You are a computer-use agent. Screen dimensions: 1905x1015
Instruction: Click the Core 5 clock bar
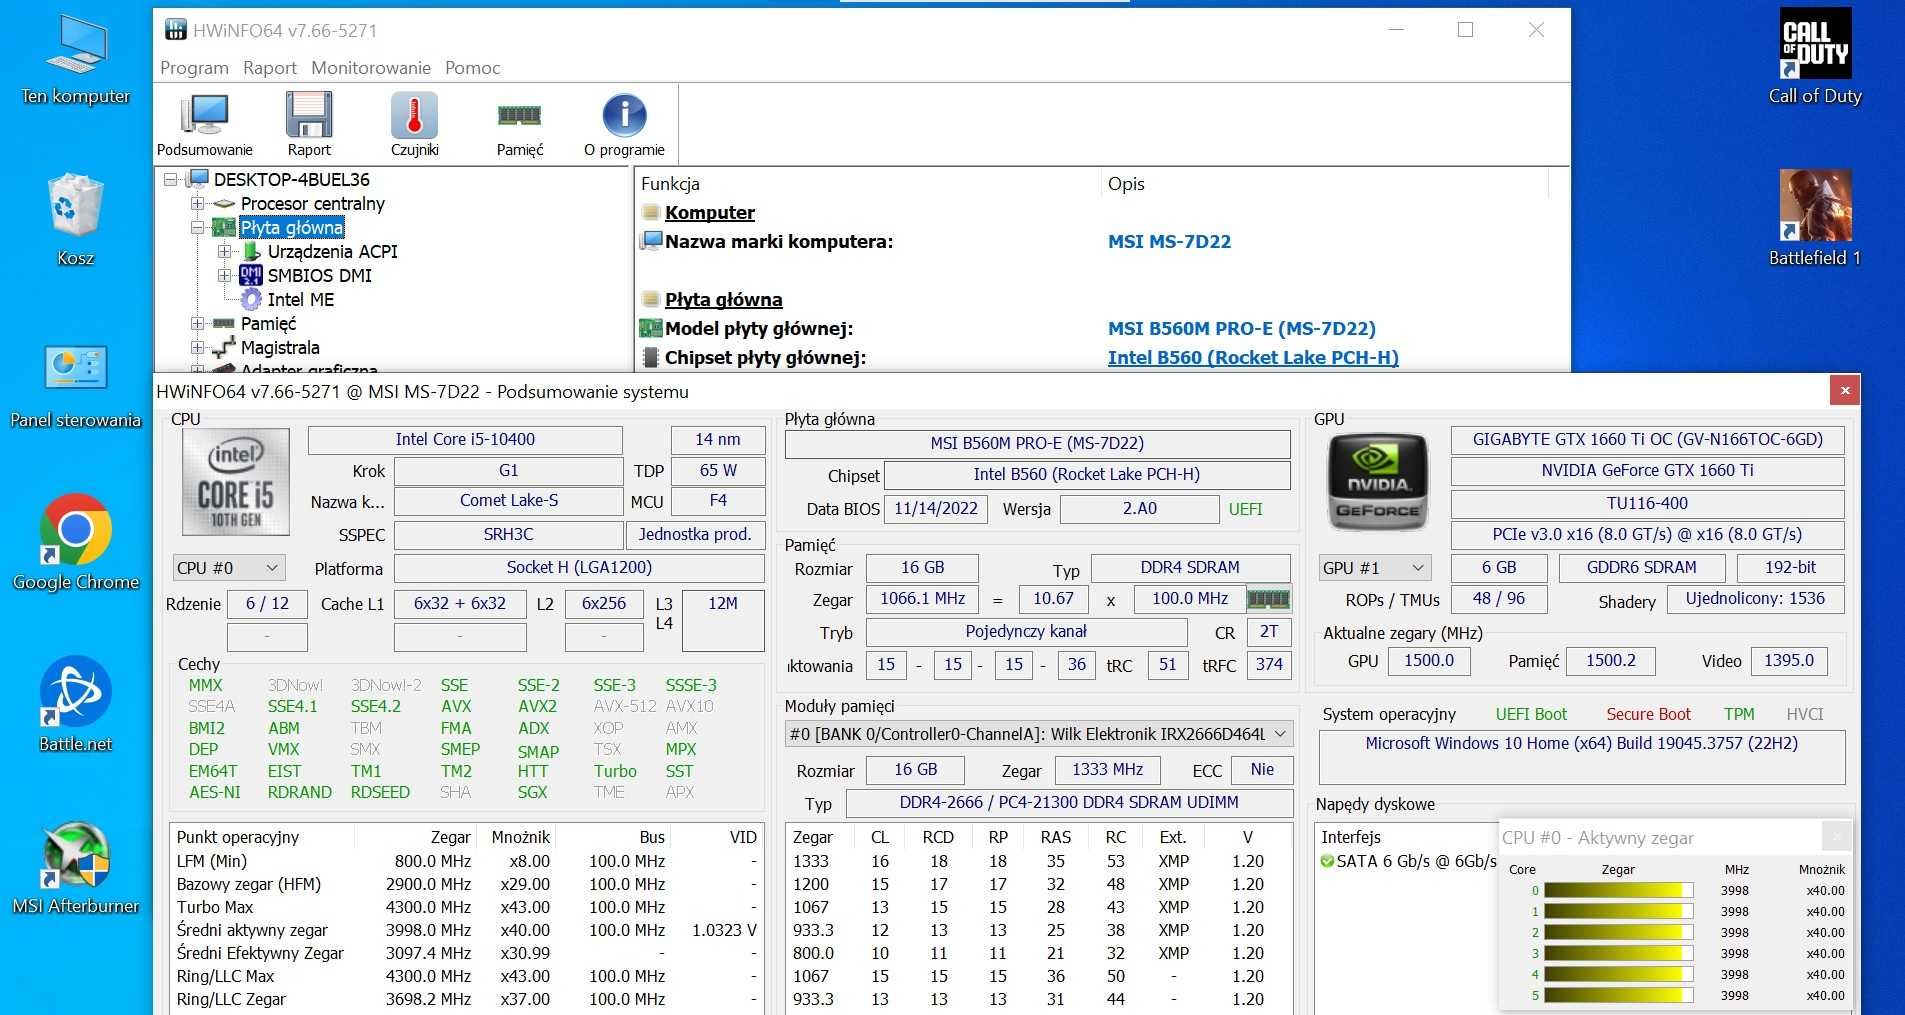1618,995
